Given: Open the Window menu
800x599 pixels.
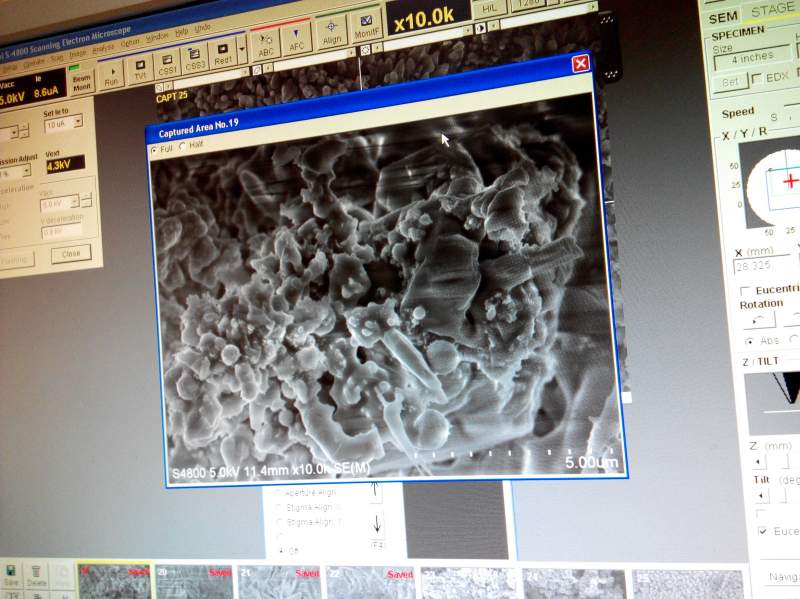Looking at the screenshot, I should 157,37.
